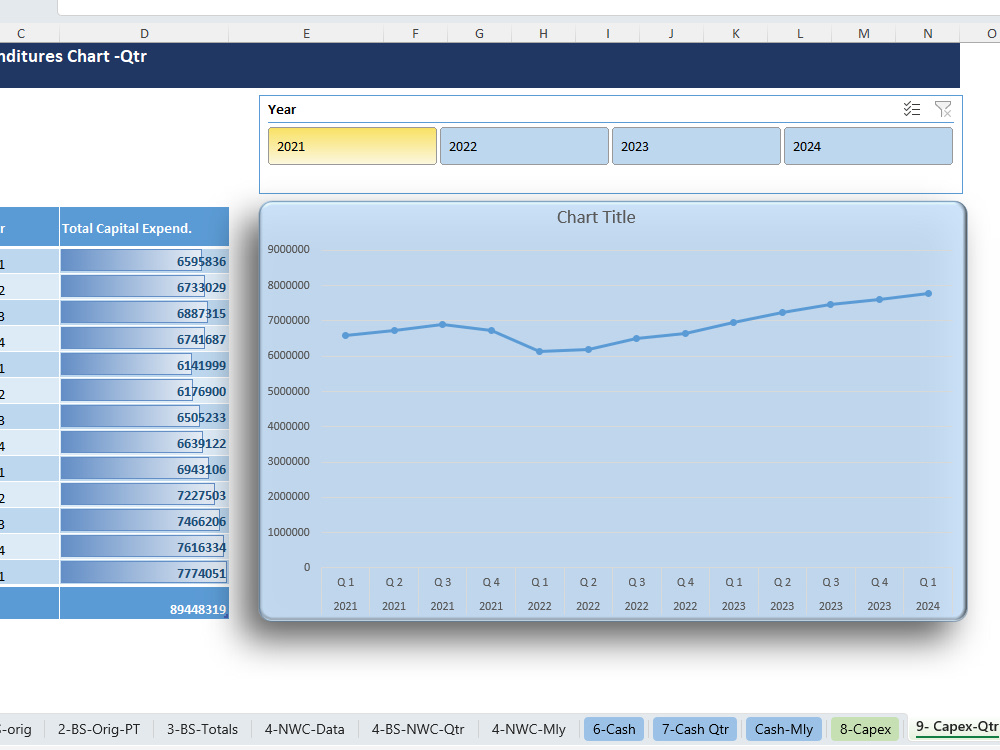Image resolution: width=1000 pixels, height=750 pixels.
Task: Click the multi-select icon on Year slicer
Action: [911, 109]
